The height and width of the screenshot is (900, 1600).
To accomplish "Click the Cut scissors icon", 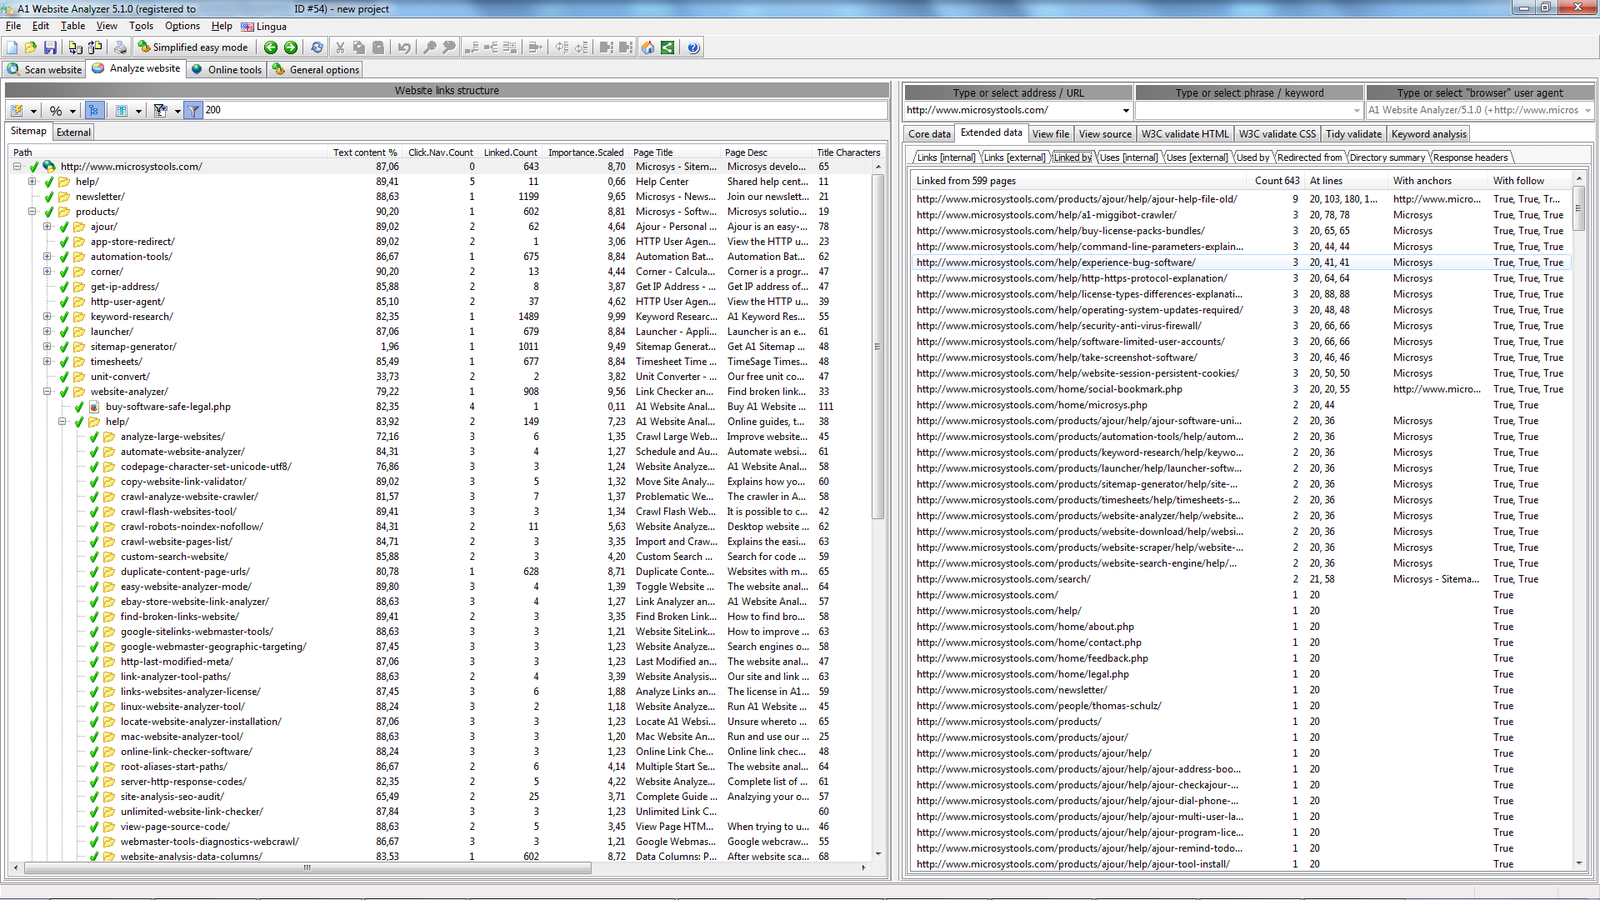I will [340, 47].
